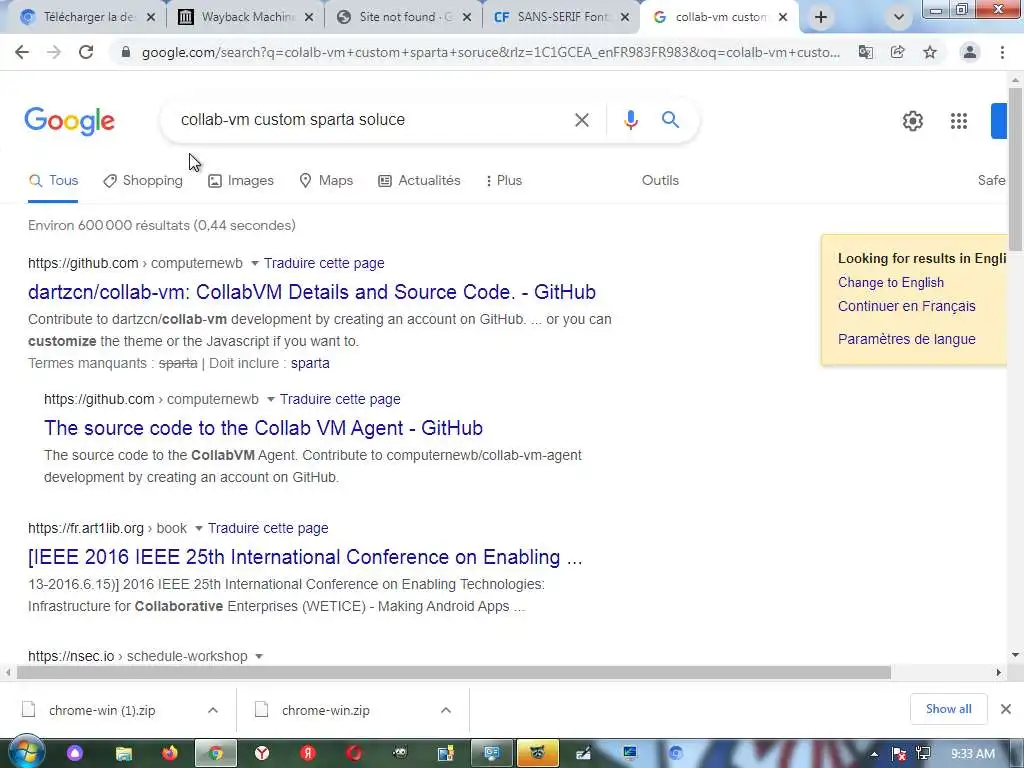Open the tab search dropdown
This screenshot has width=1024, height=768.
(x=899, y=18)
